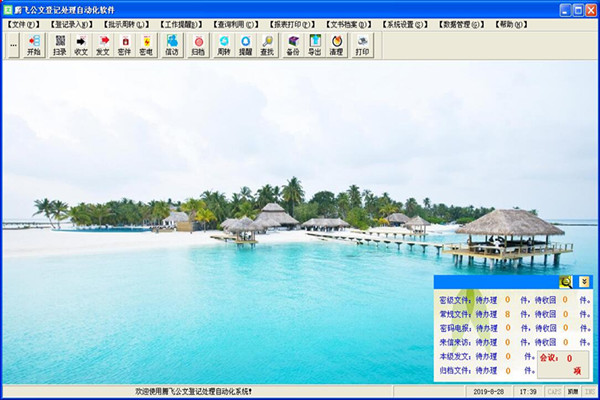Open the 归档 archive tool
The width and height of the screenshot is (600, 400).
[198, 45]
